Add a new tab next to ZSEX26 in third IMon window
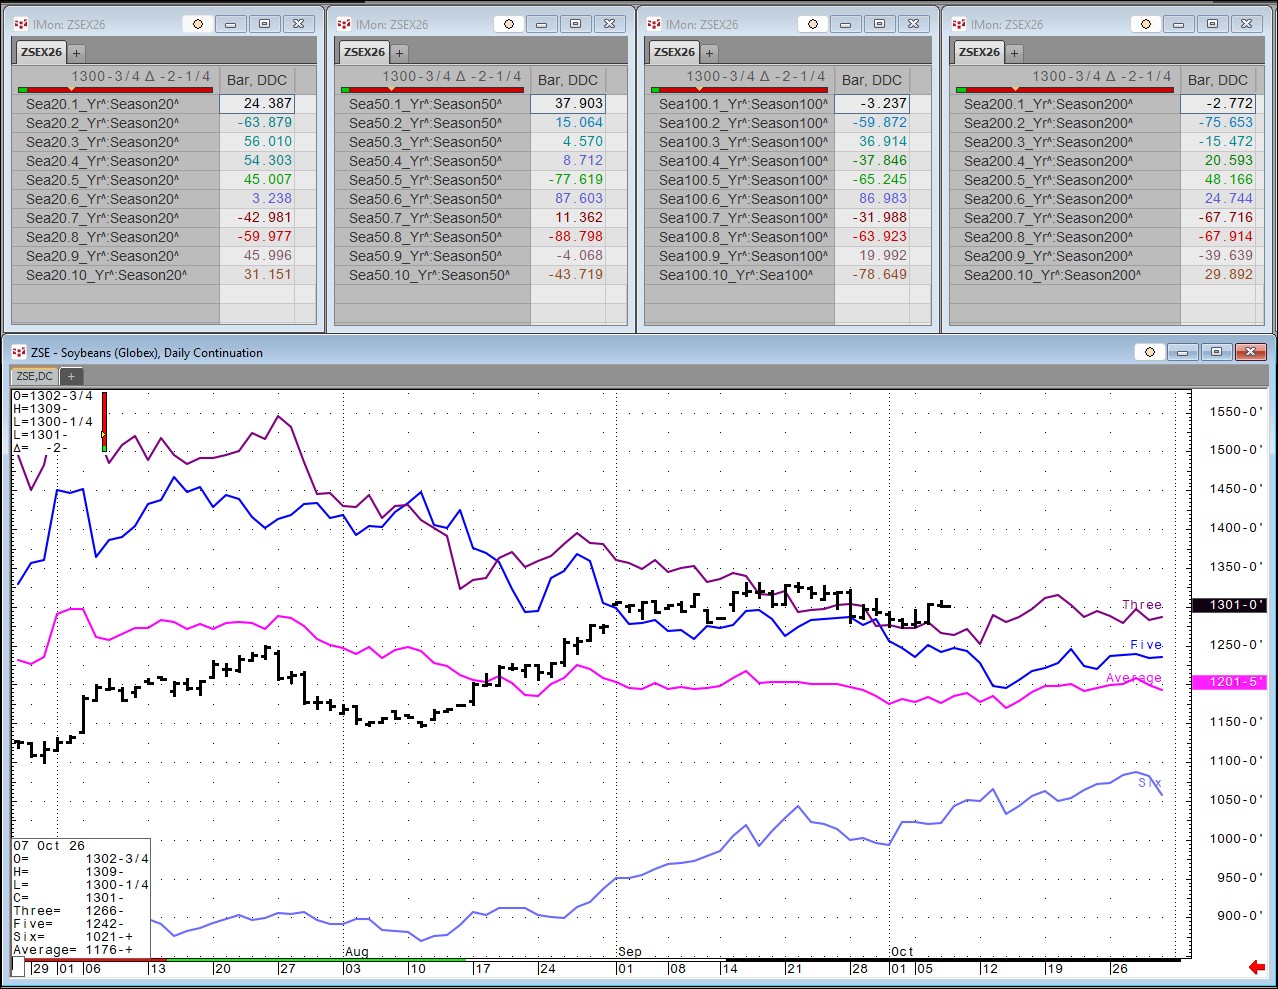The image size is (1278, 989). [x=709, y=53]
